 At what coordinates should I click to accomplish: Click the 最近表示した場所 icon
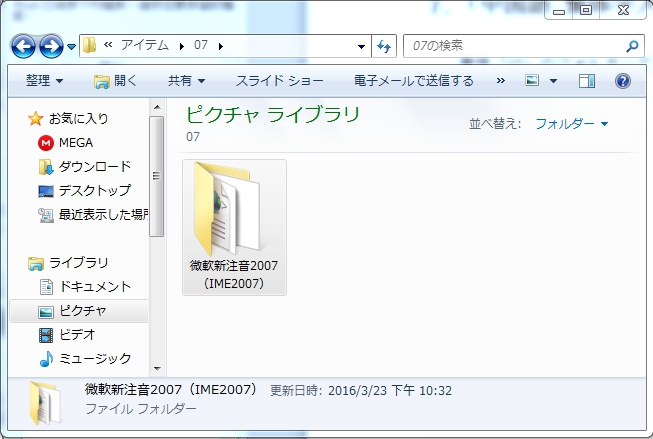(46, 215)
